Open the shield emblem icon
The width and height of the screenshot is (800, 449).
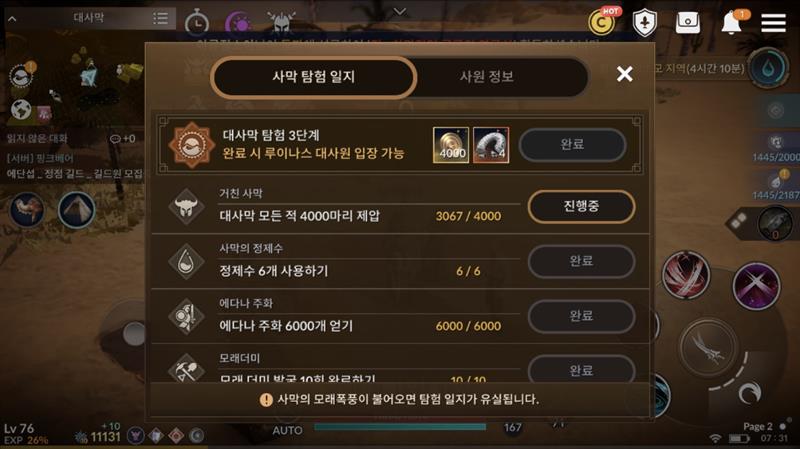click(x=644, y=23)
